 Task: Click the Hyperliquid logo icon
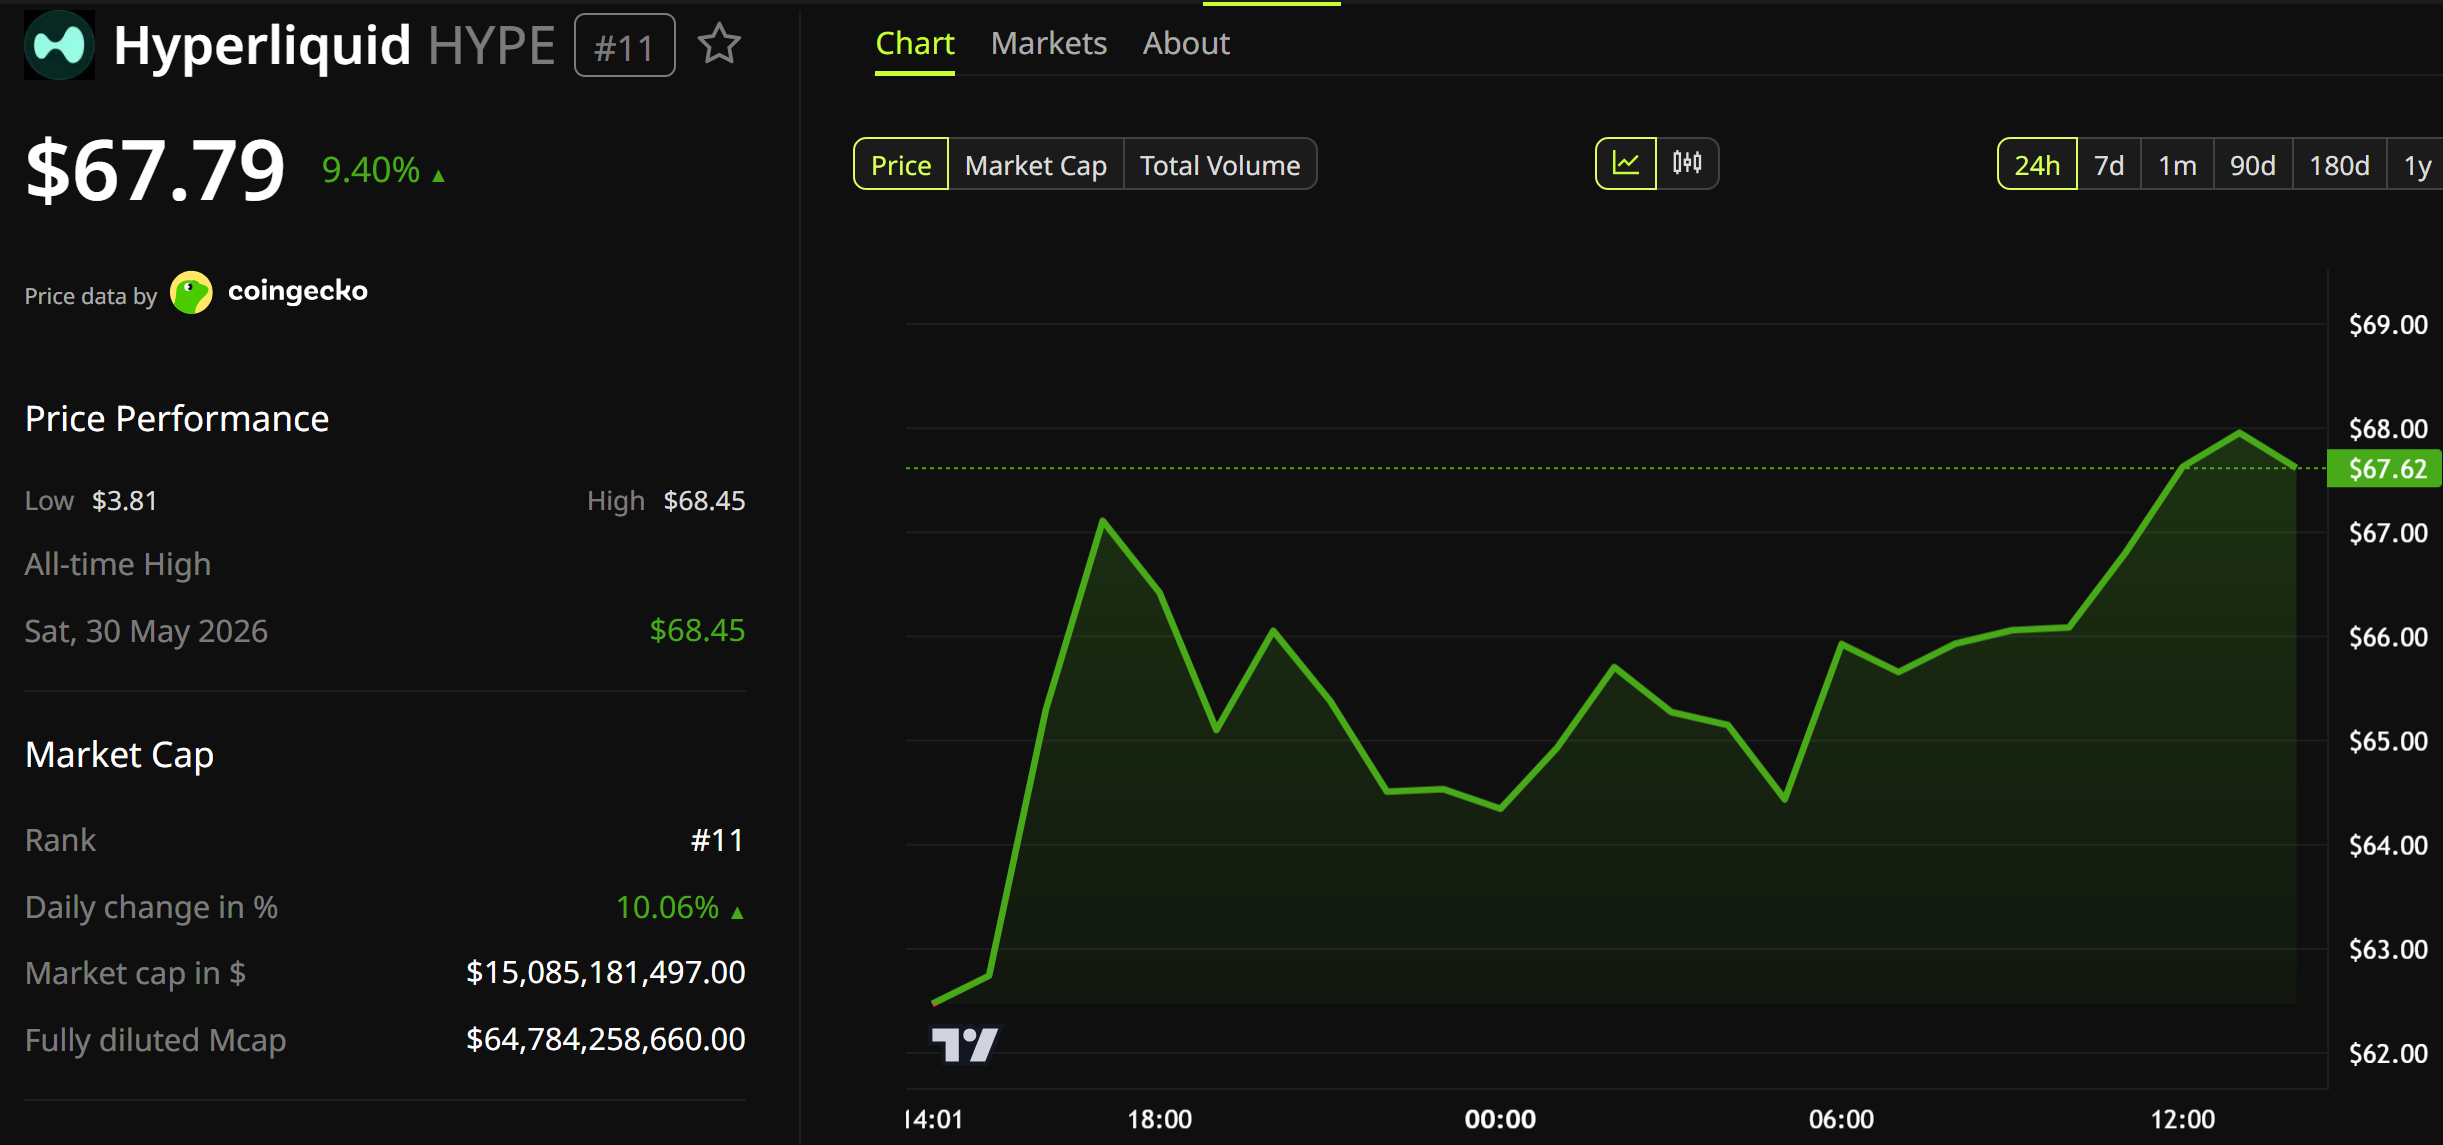(59, 45)
